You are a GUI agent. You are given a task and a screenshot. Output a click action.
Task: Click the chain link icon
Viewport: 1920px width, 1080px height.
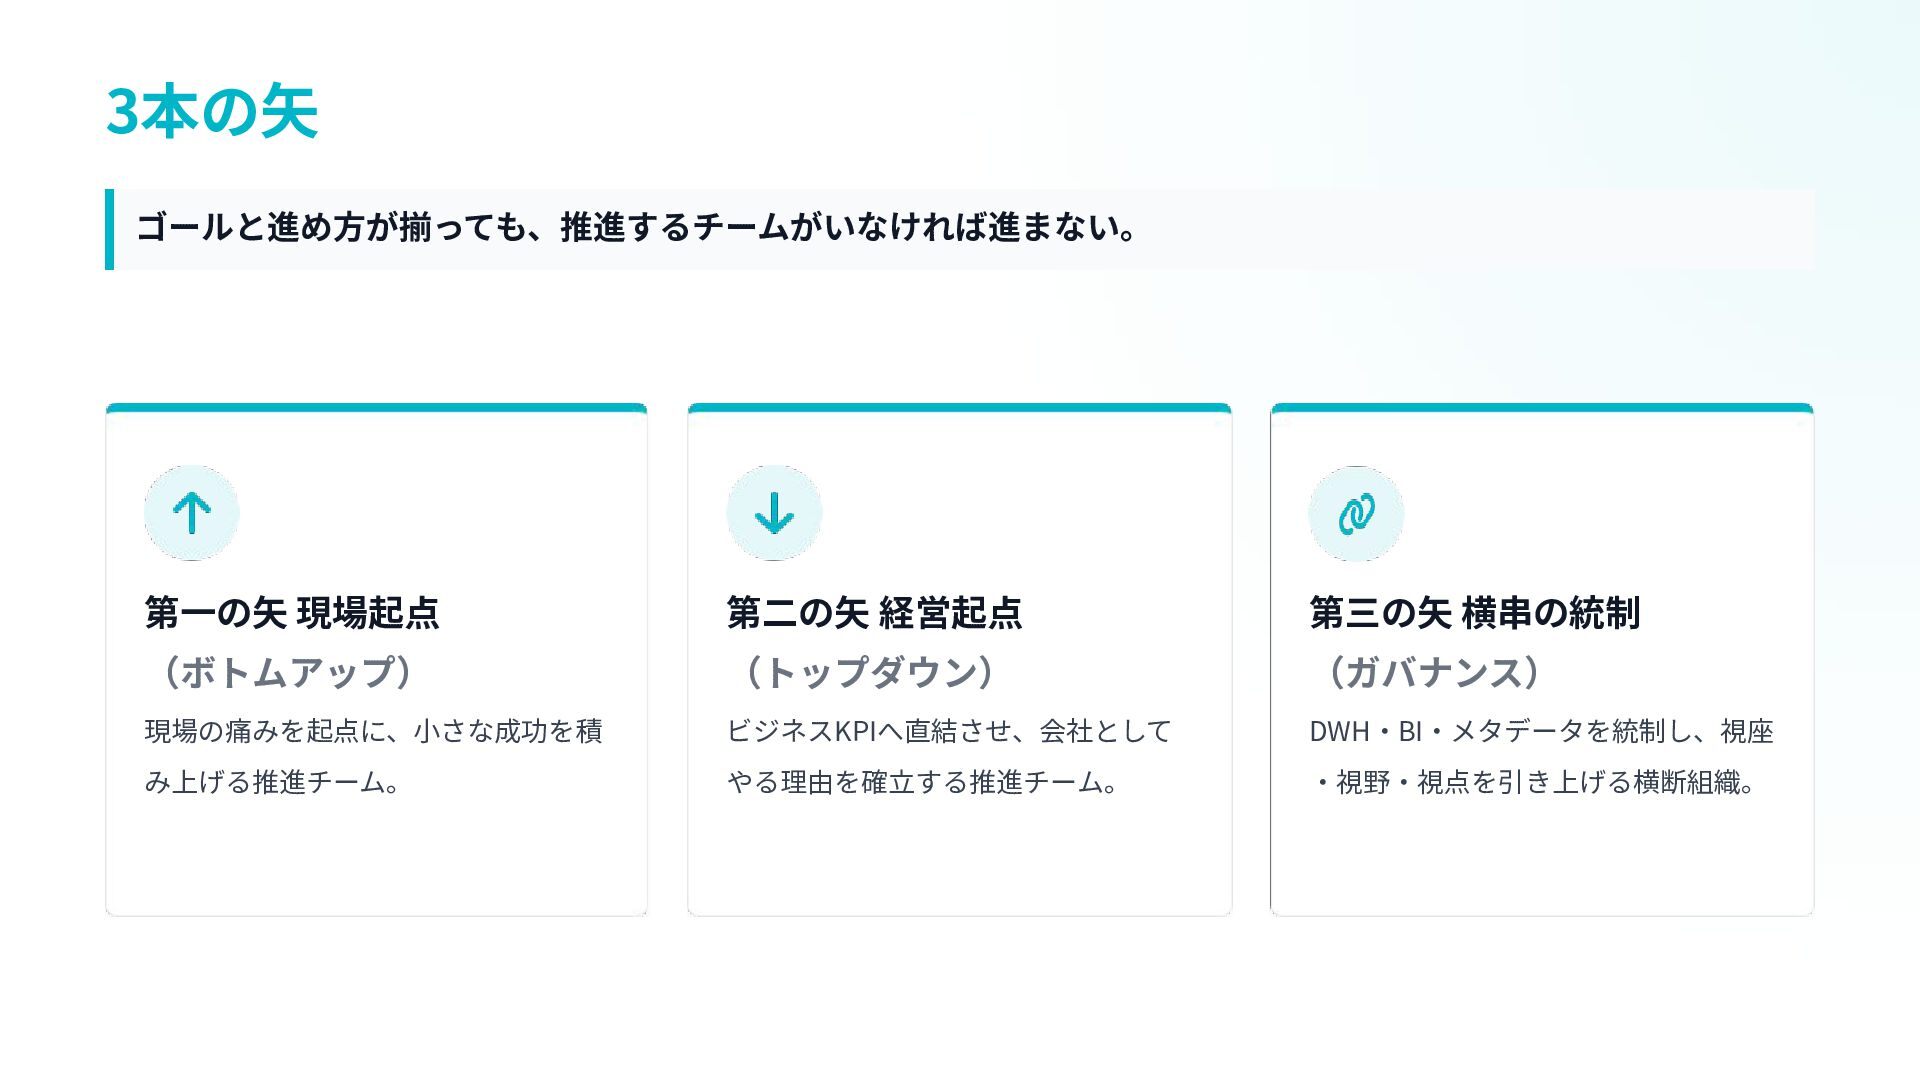point(1356,513)
